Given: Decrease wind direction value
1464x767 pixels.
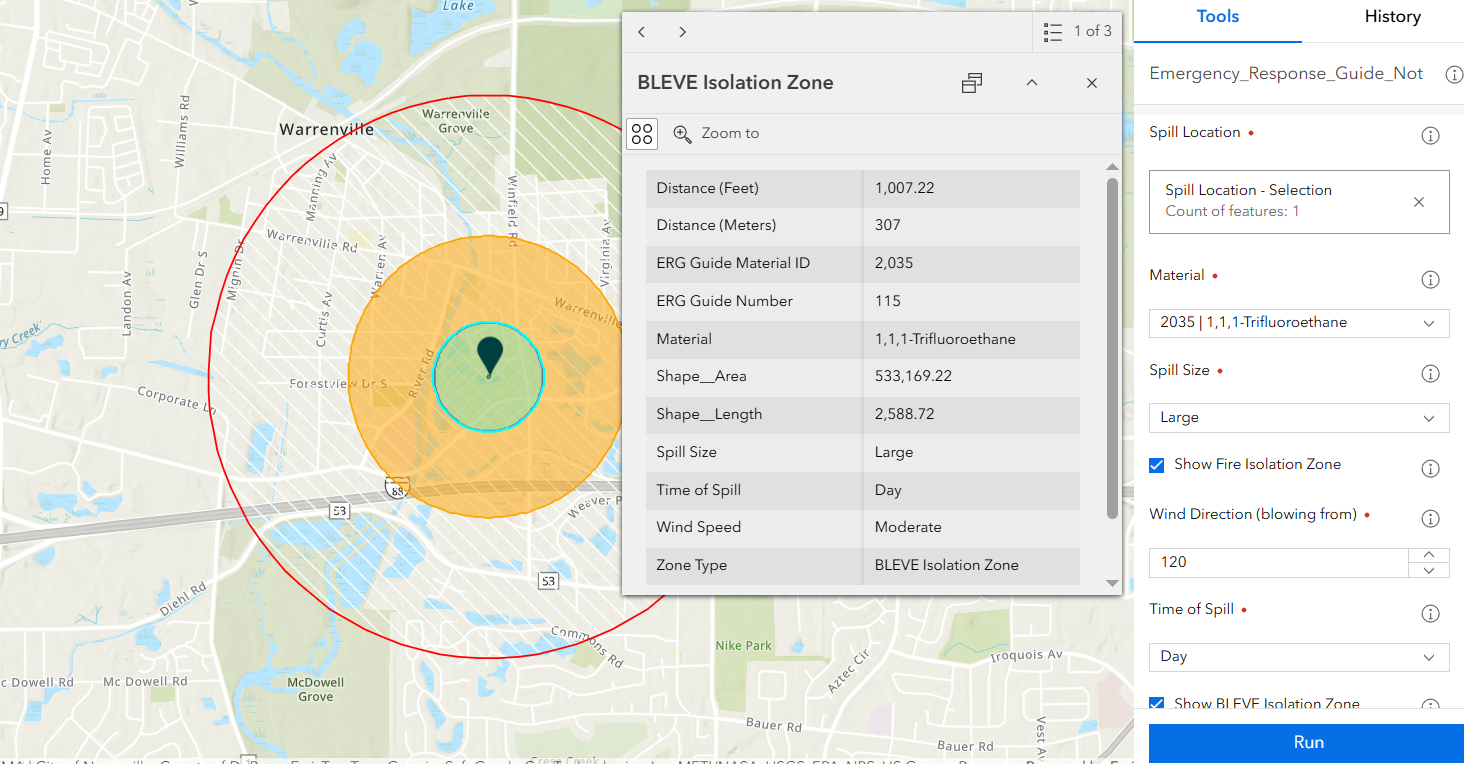Looking at the screenshot, I should pyautogui.click(x=1429, y=570).
